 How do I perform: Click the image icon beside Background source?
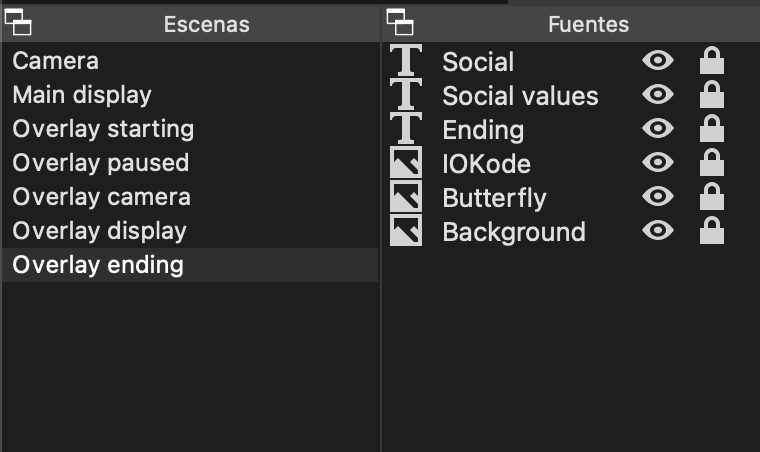tap(405, 231)
